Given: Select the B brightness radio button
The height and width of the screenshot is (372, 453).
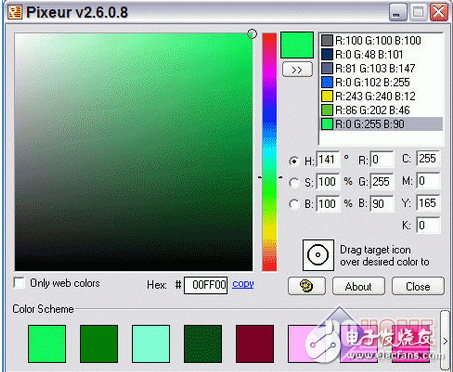Looking at the screenshot, I should (294, 204).
